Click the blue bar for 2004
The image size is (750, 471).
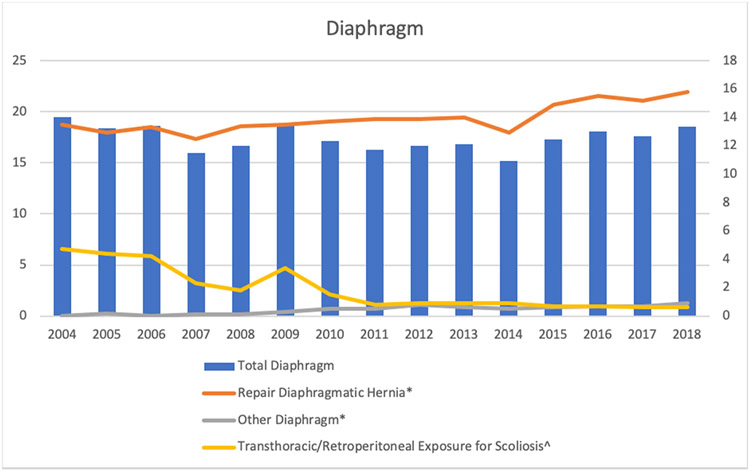tap(62, 216)
